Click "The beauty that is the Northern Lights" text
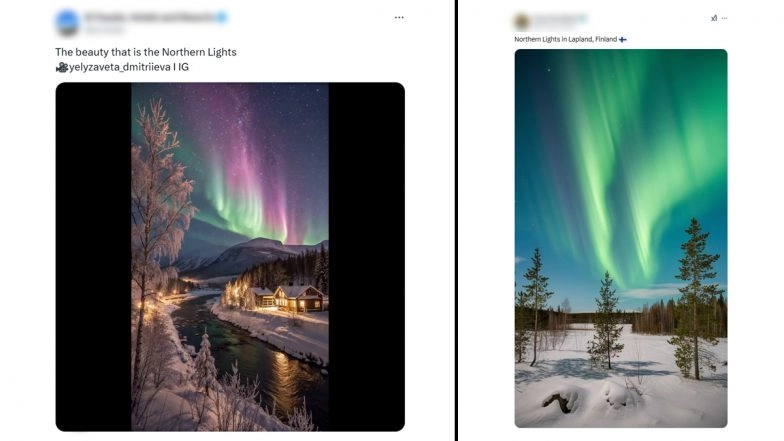This screenshot has height=441, width=784. [x=145, y=52]
